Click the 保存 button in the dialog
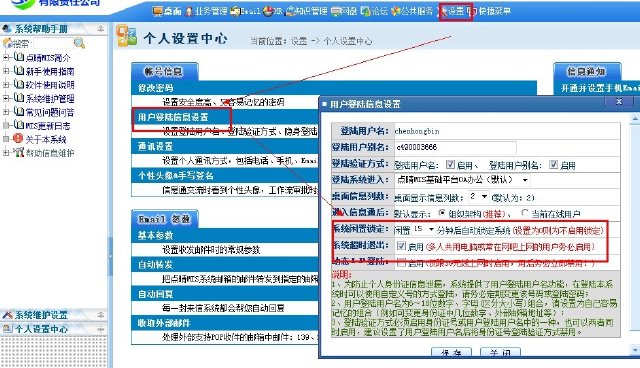 point(451,352)
